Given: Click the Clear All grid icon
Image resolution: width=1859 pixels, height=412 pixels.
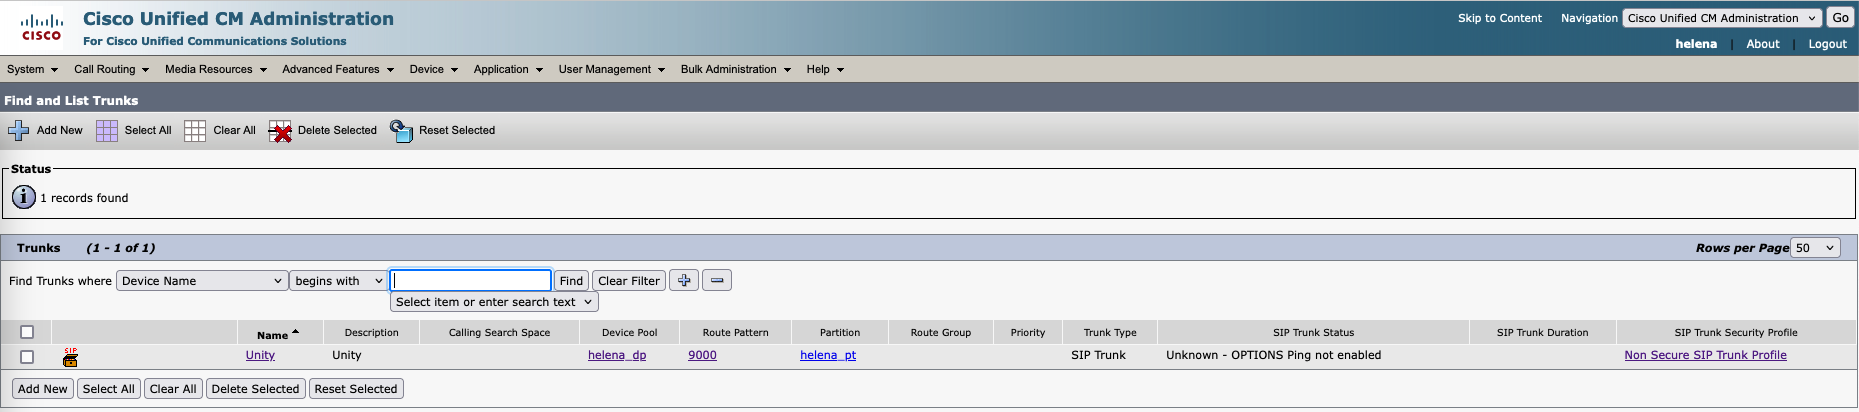Looking at the screenshot, I should (195, 131).
